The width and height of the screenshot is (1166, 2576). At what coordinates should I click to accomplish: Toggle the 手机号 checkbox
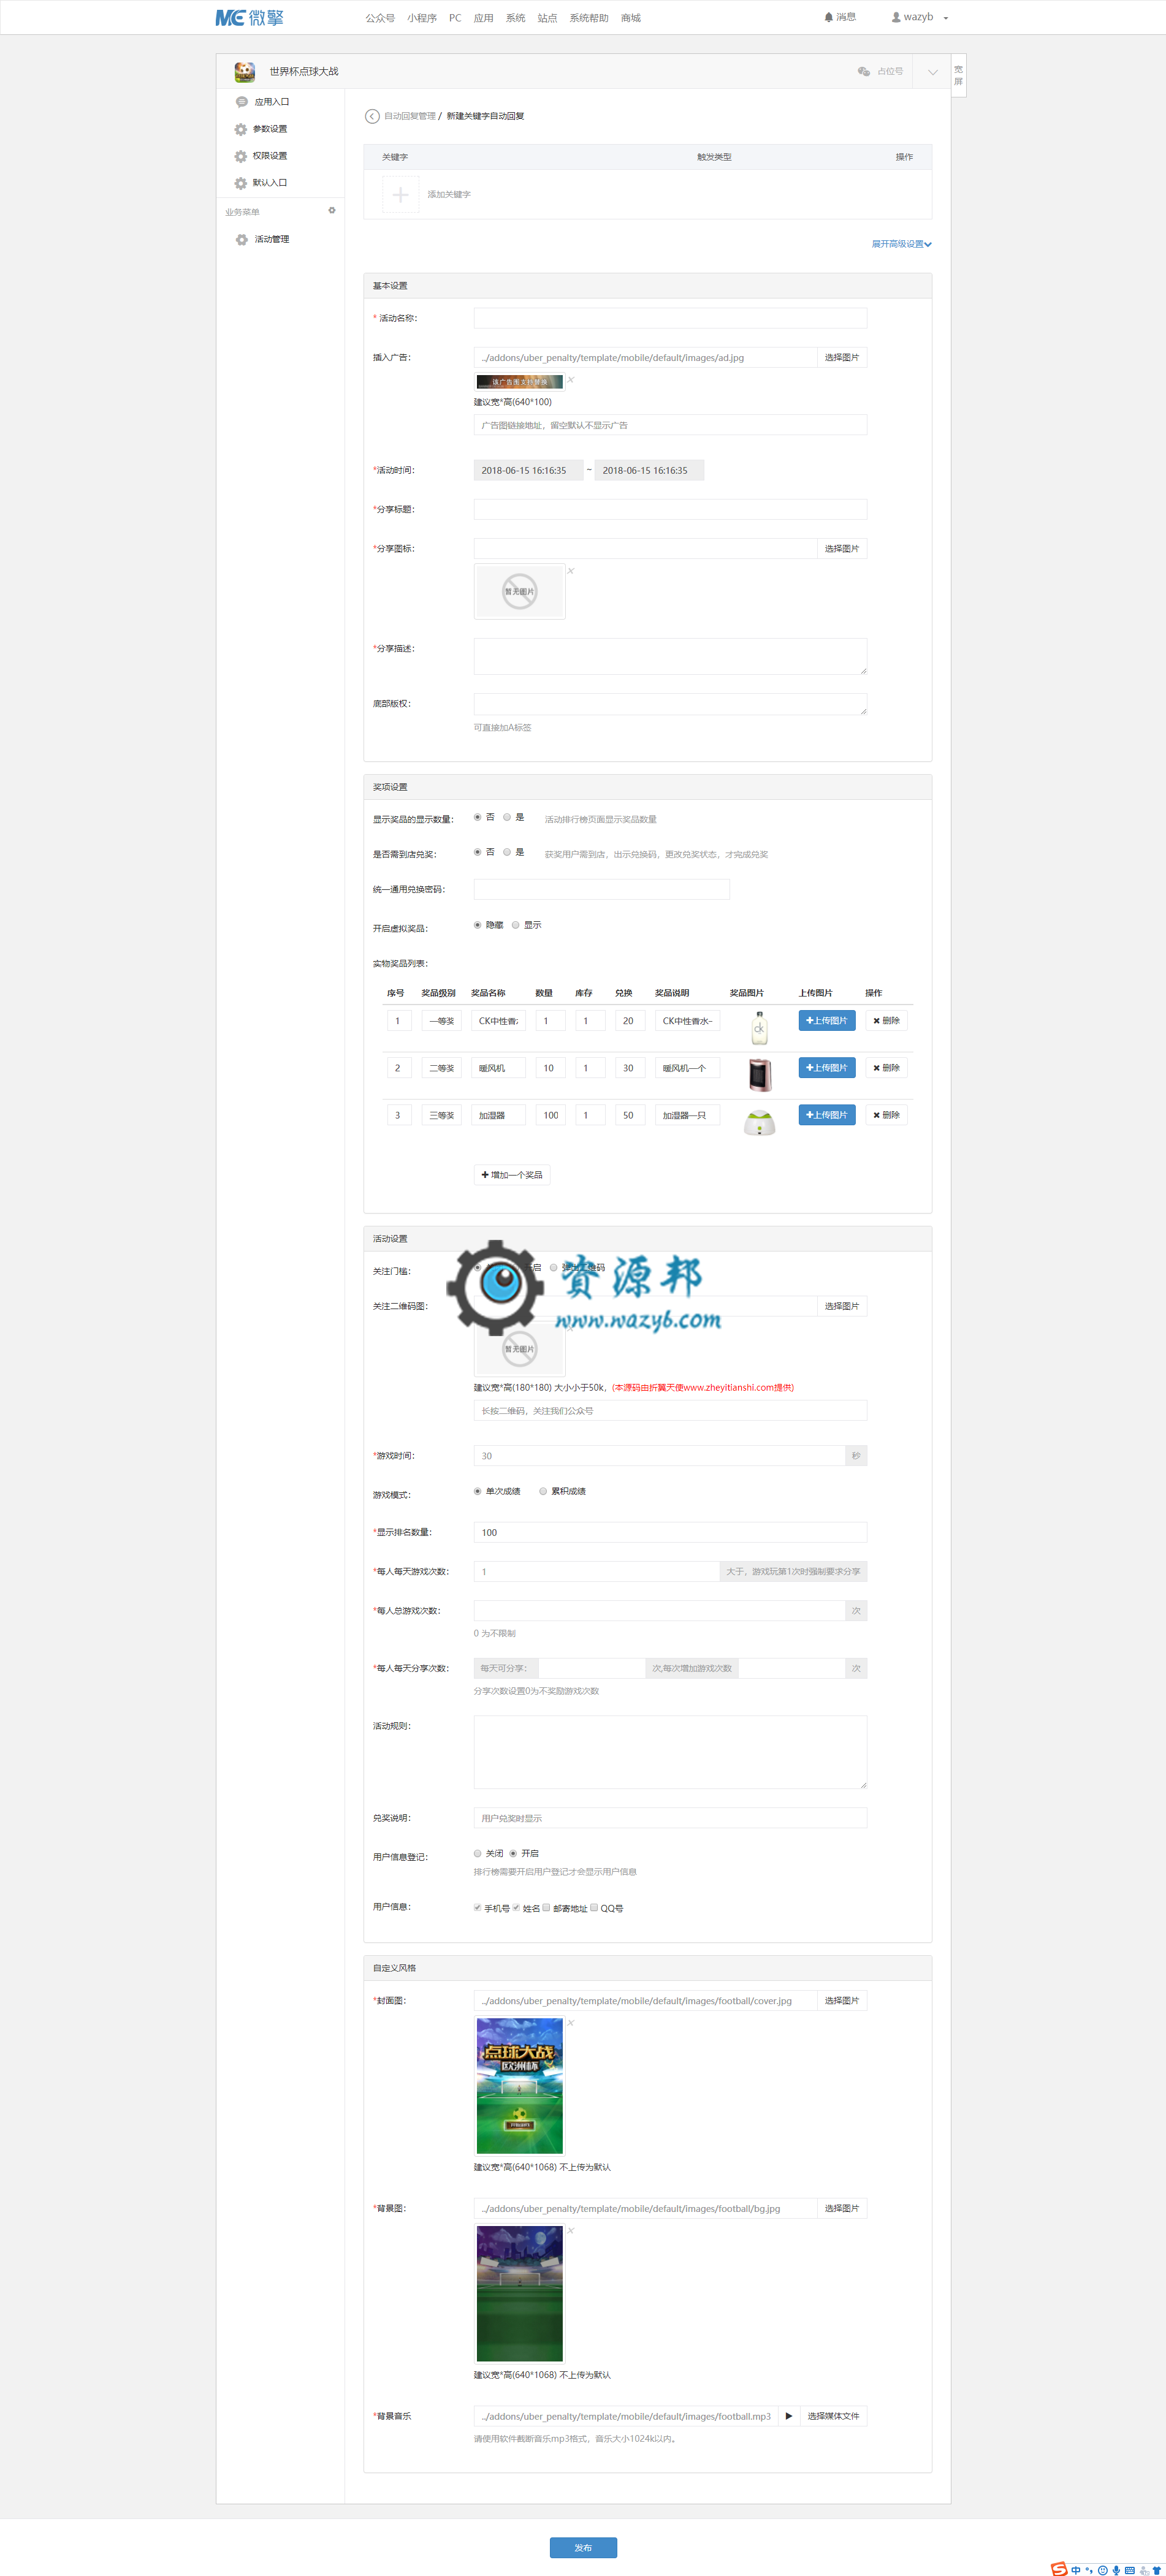tap(477, 1907)
